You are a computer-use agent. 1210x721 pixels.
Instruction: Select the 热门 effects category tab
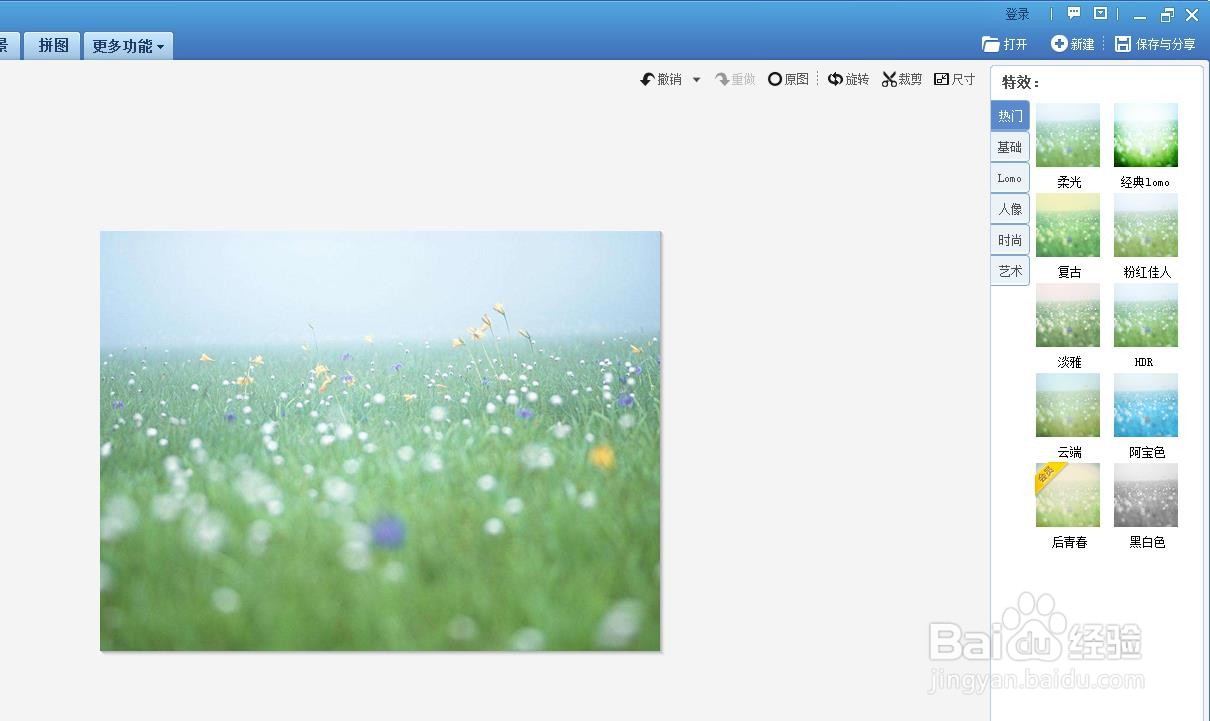click(1010, 116)
